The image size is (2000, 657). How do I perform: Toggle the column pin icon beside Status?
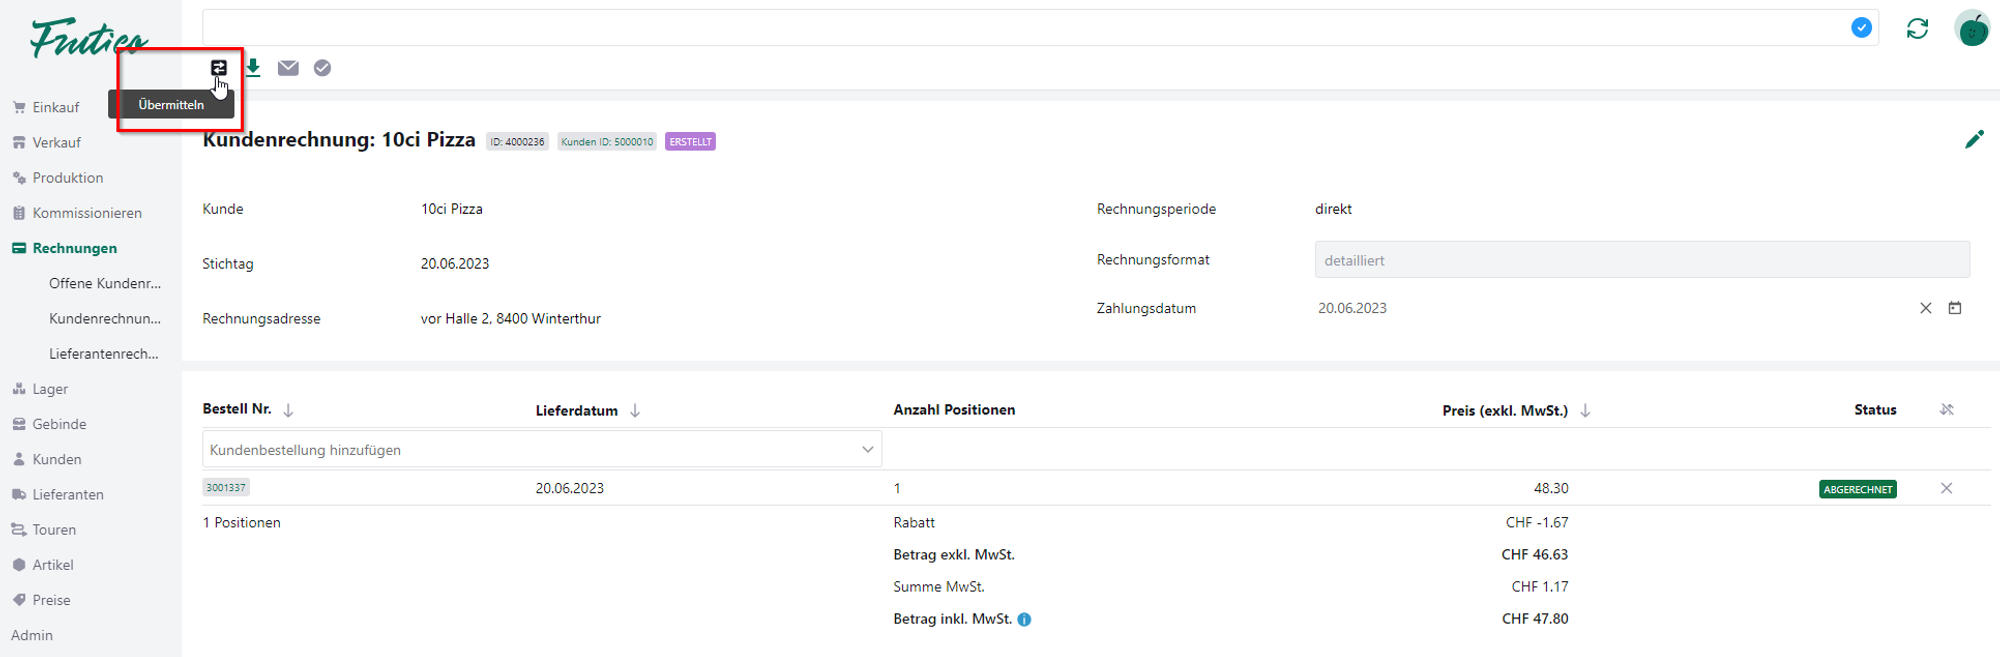1946,410
